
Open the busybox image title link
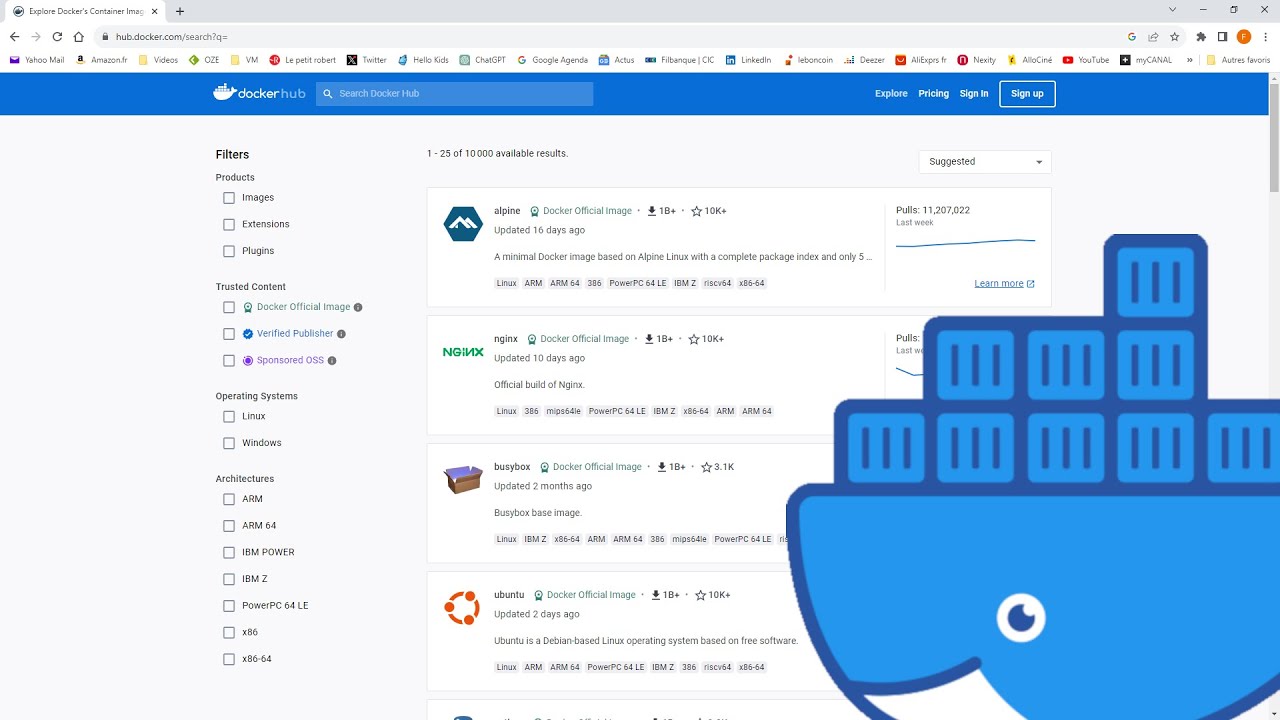[x=512, y=467]
